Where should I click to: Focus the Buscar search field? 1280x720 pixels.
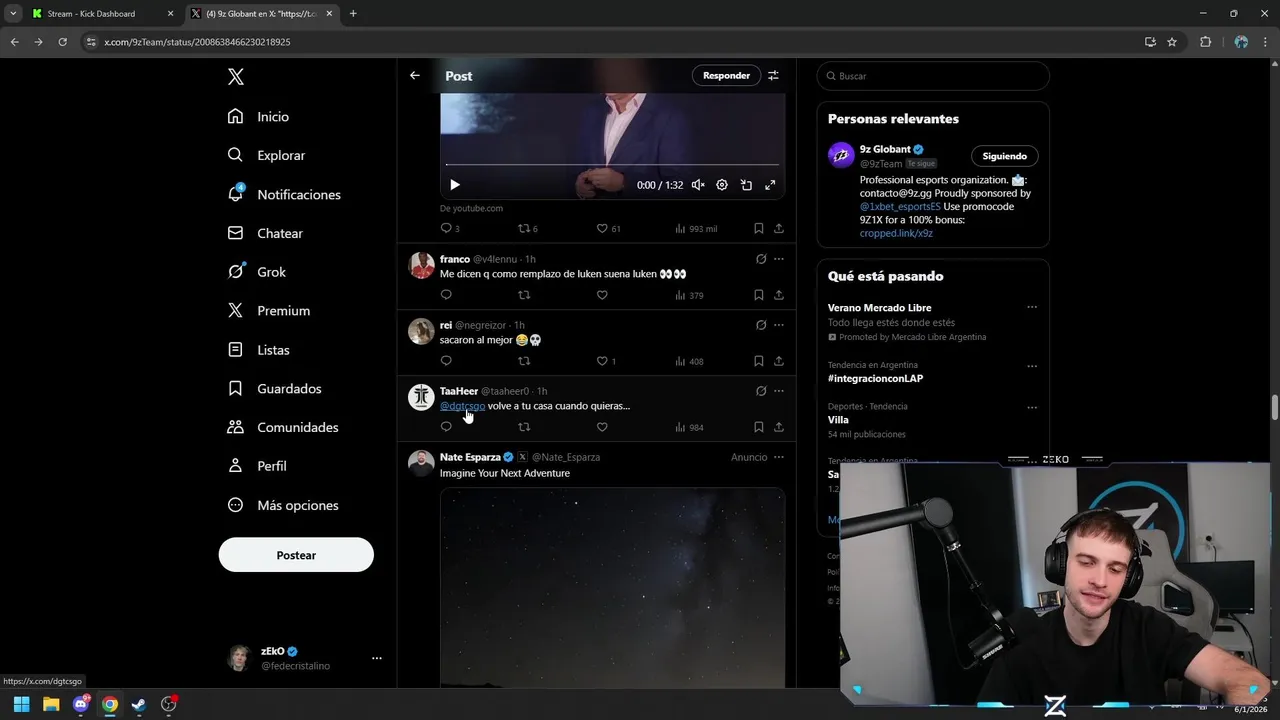[x=933, y=76]
